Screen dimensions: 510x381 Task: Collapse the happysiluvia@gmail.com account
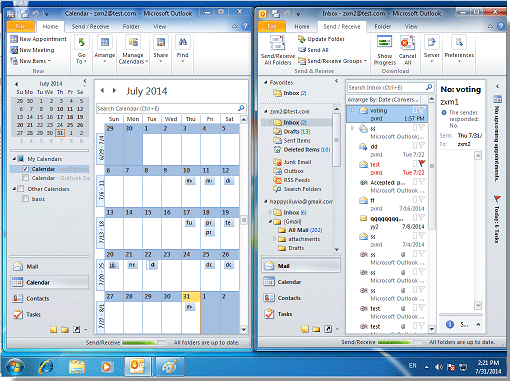click(x=266, y=201)
